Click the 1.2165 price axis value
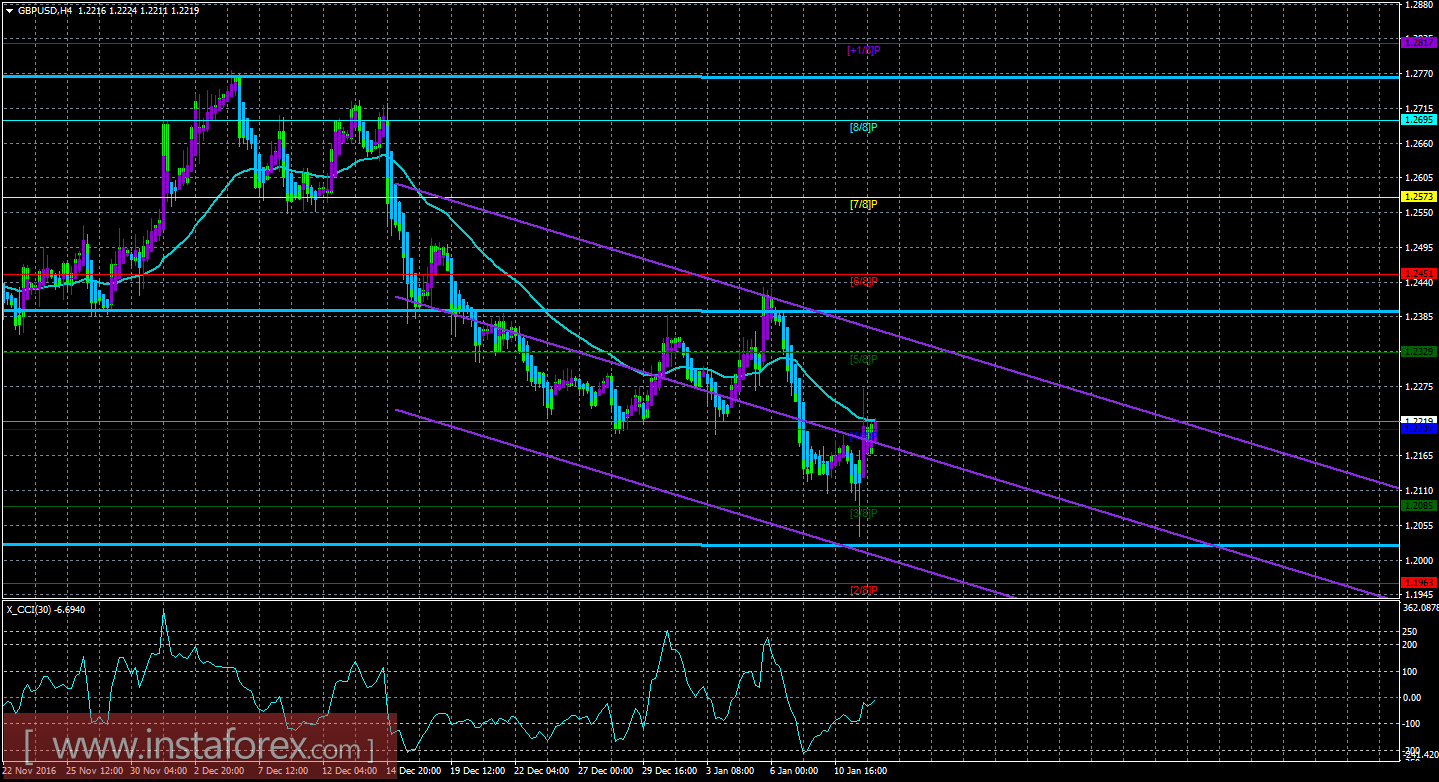1439x782 pixels. tap(1419, 456)
